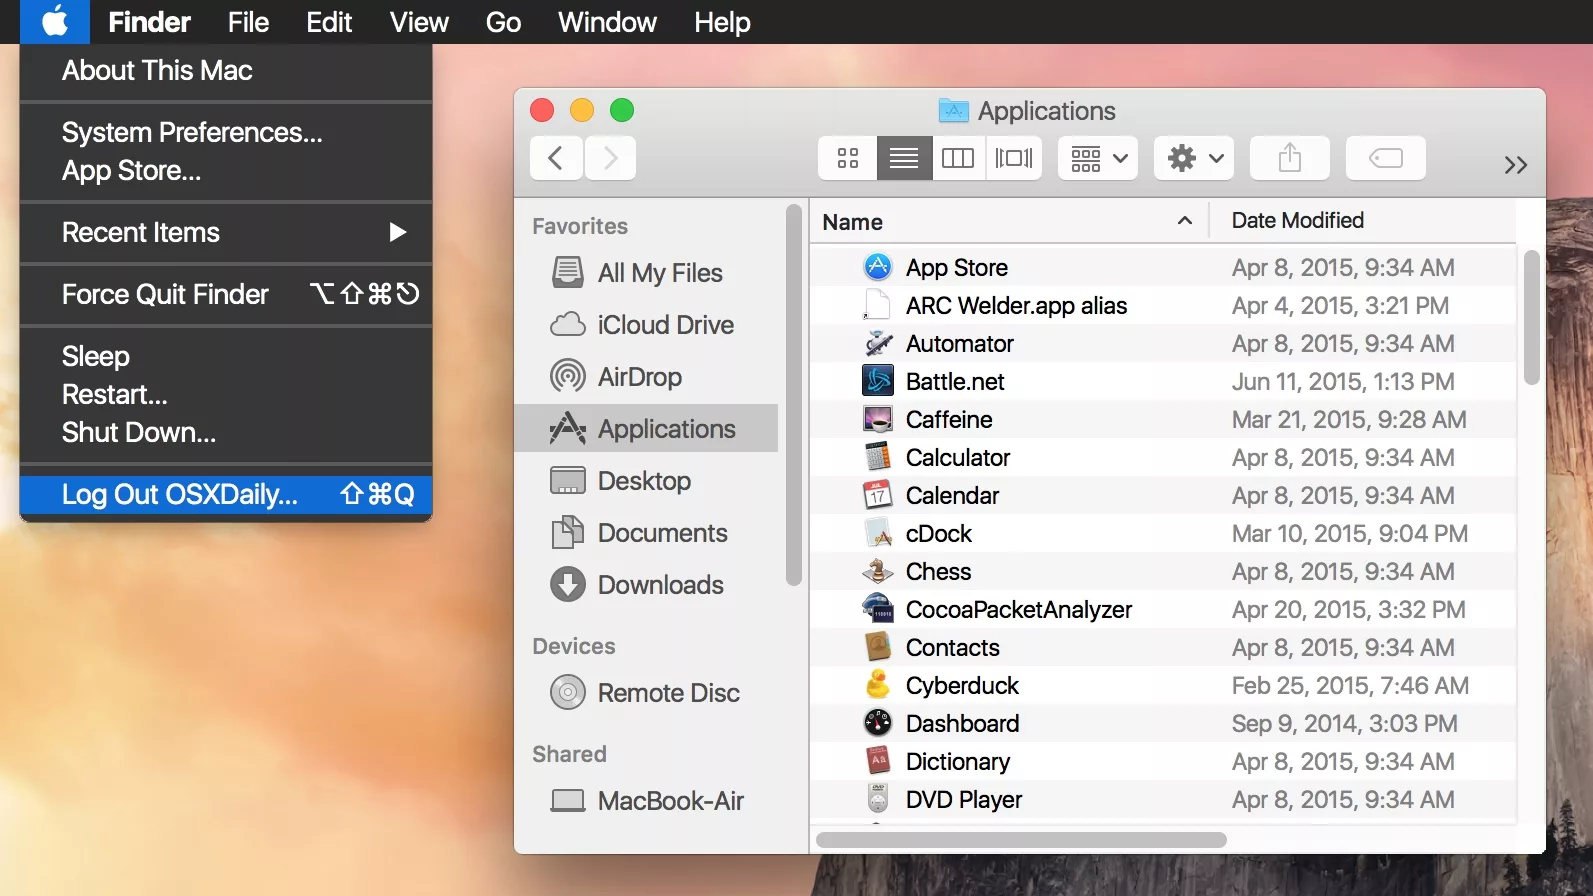This screenshot has width=1593, height=896.
Task: Open the Help menu
Action: [x=722, y=22]
